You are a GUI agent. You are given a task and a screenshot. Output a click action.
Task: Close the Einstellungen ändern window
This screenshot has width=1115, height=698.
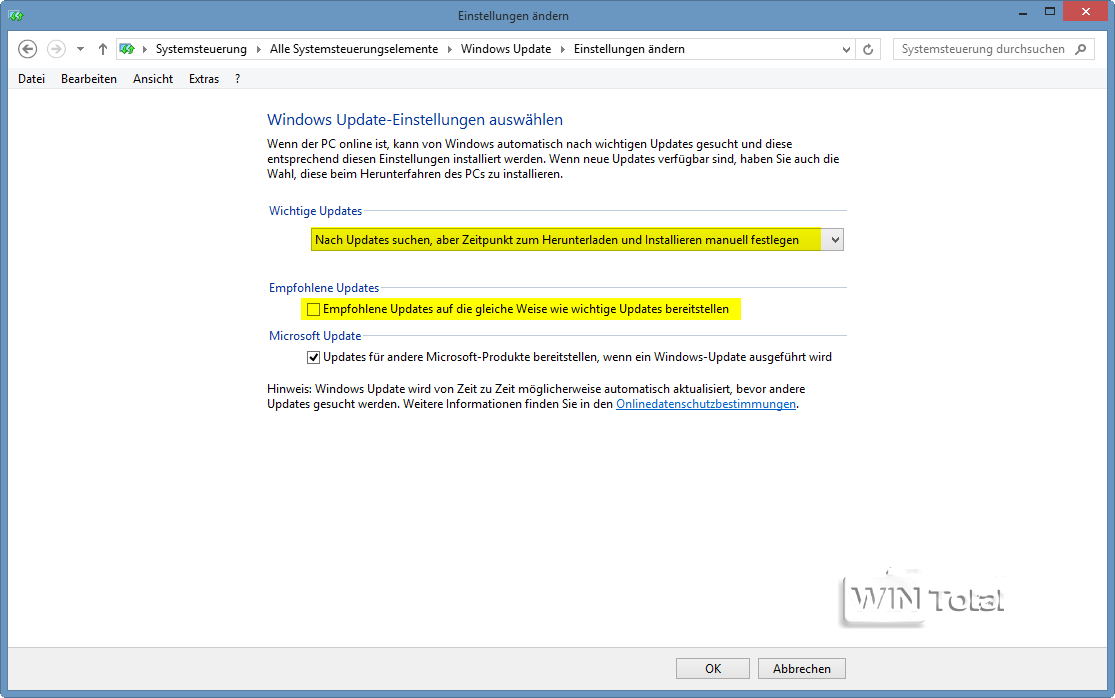[x=1085, y=12]
